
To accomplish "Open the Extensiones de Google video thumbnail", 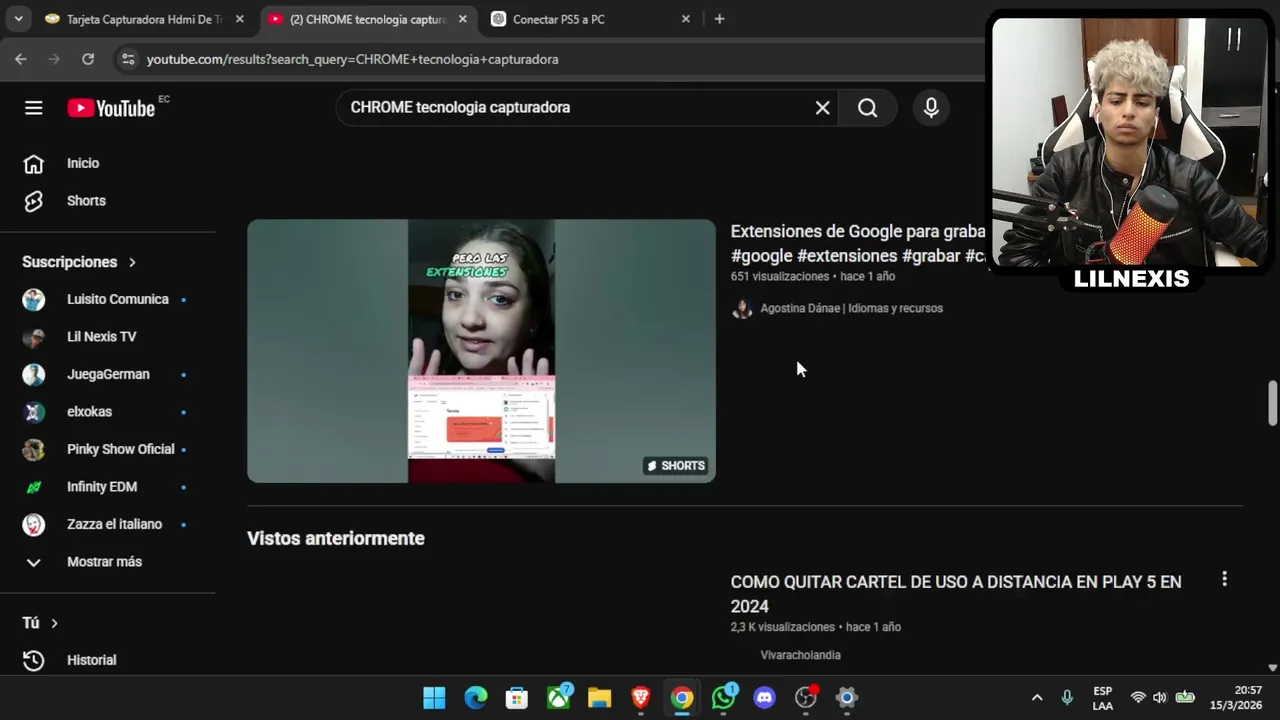I will tap(481, 351).
